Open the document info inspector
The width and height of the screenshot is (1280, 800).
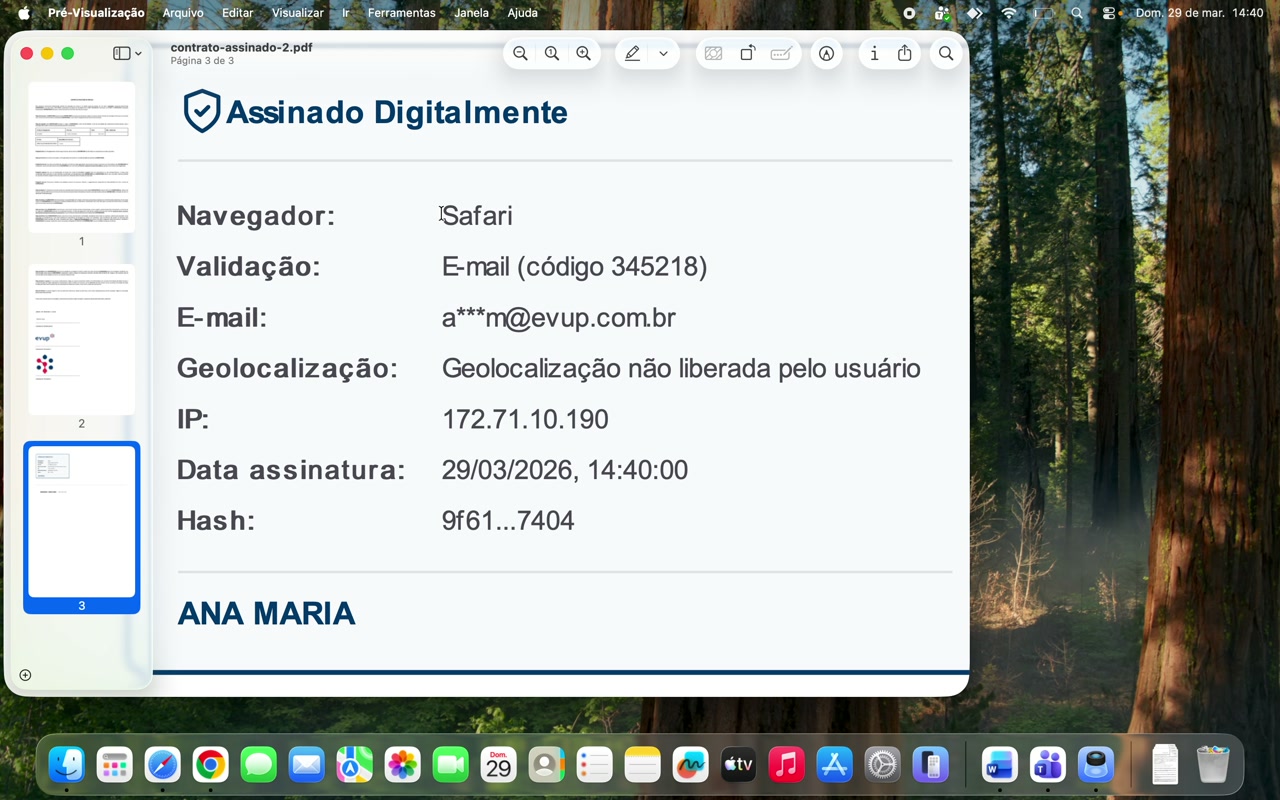874,54
